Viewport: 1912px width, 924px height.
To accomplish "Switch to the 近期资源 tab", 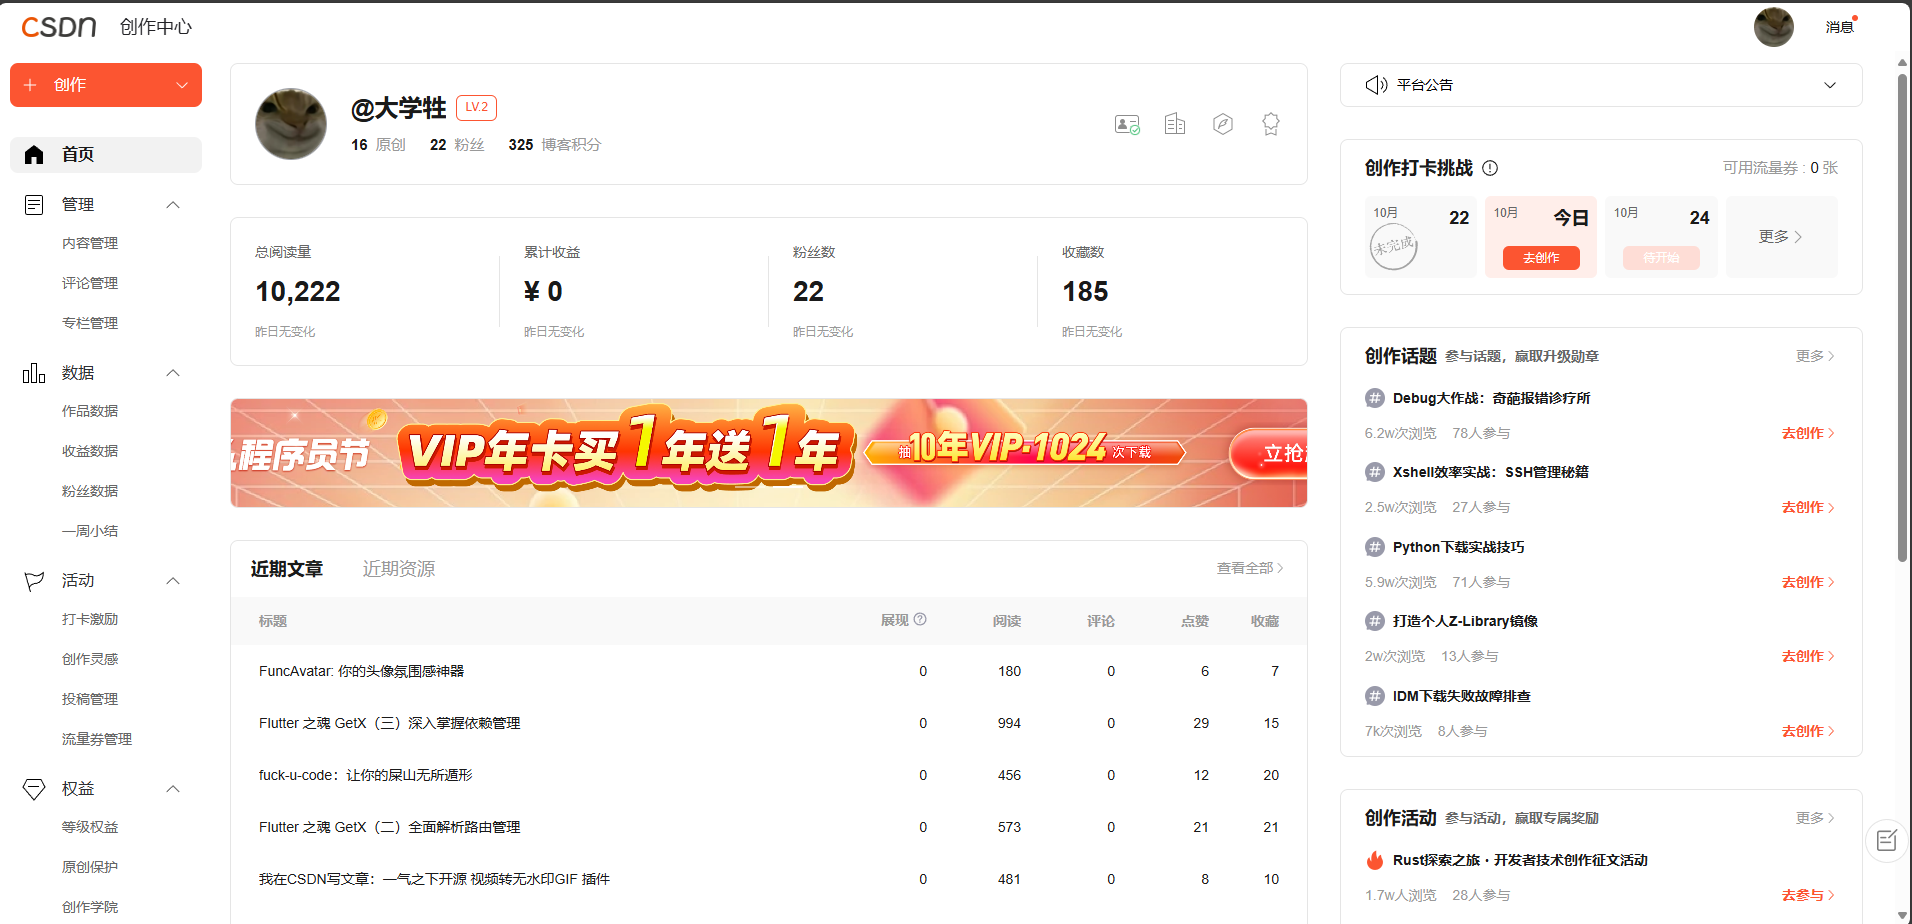I will pos(398,569).
